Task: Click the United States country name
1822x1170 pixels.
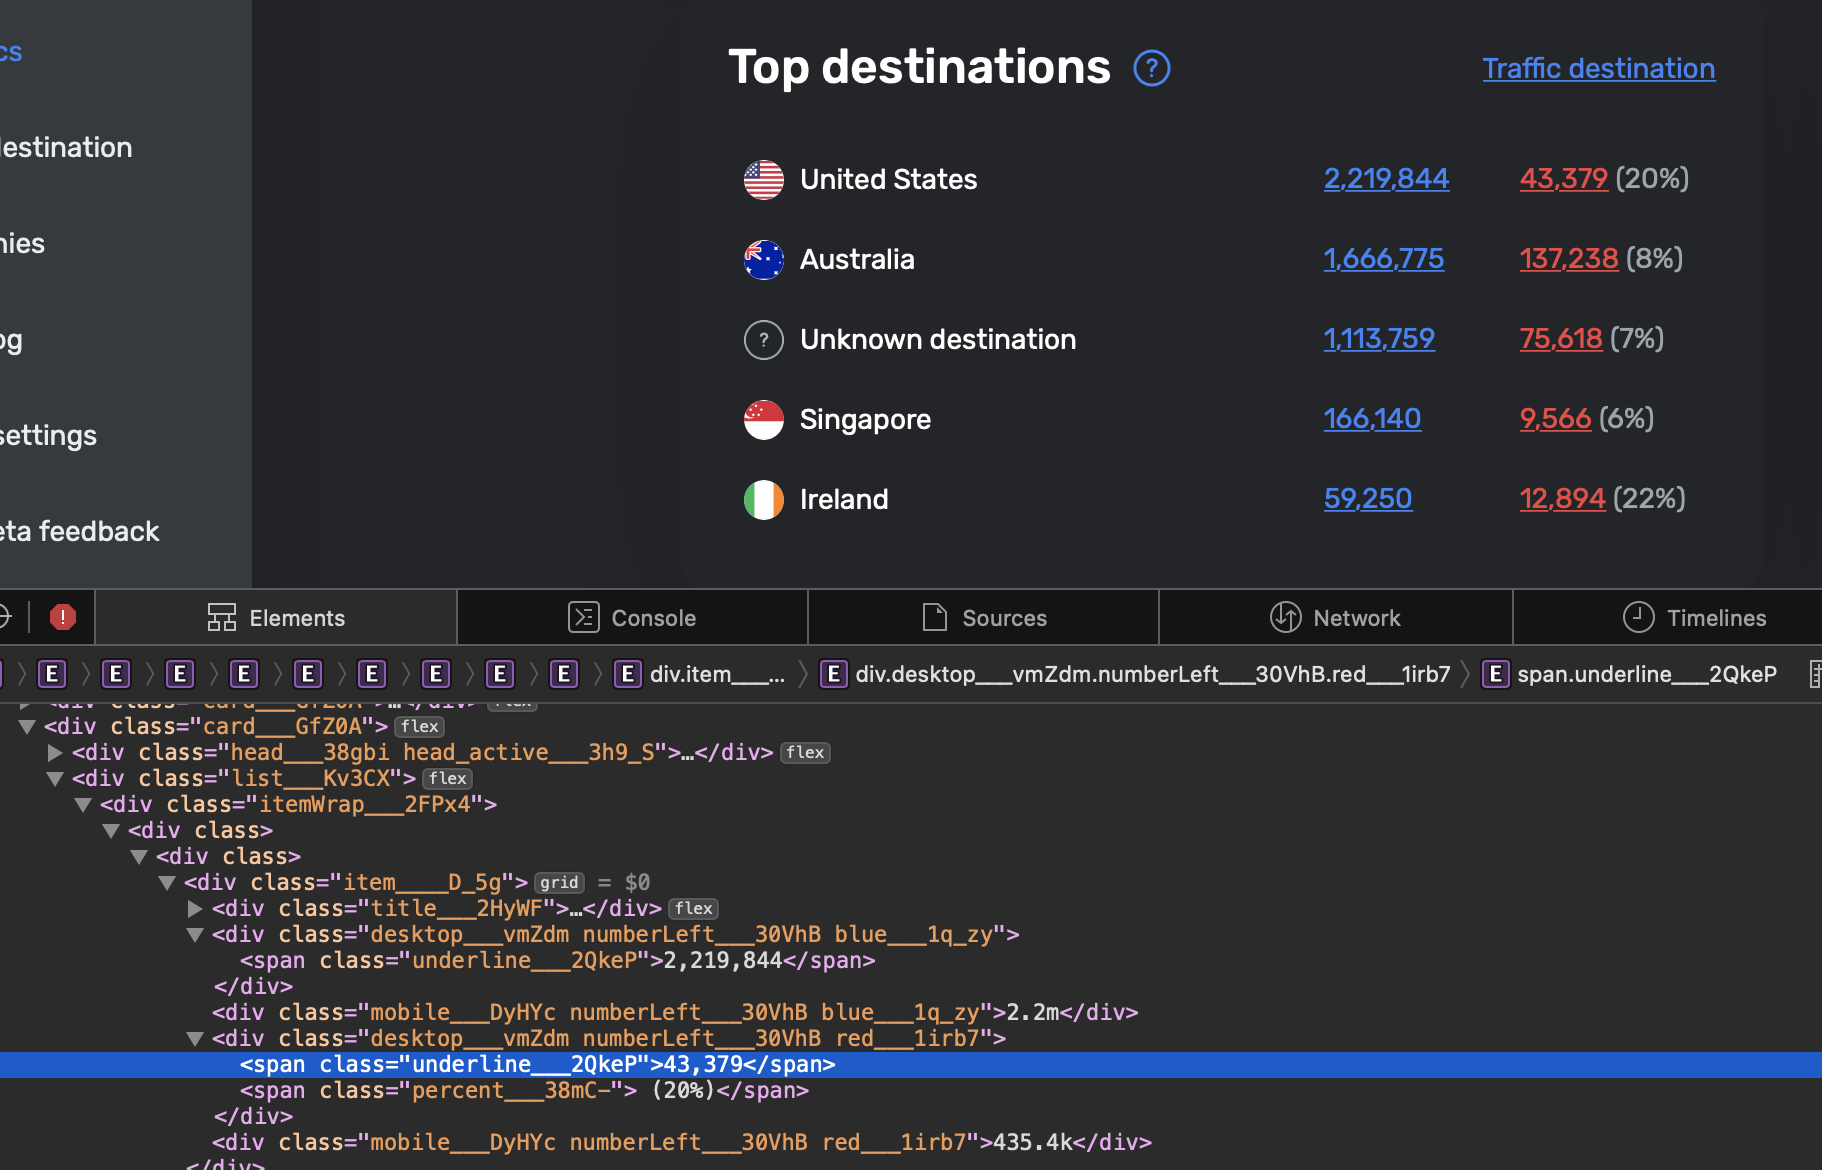Action: (x=888, y=180)
